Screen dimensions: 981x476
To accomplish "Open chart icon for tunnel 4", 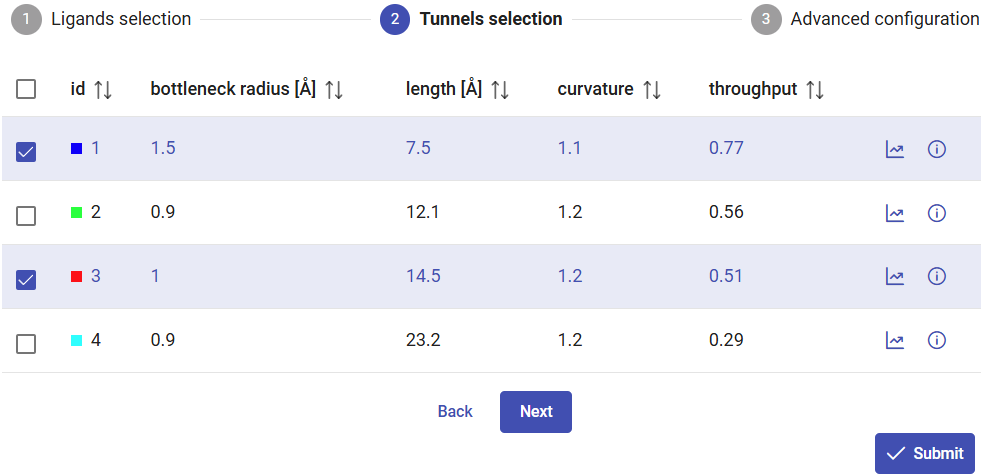I will [x=895, y=341].
